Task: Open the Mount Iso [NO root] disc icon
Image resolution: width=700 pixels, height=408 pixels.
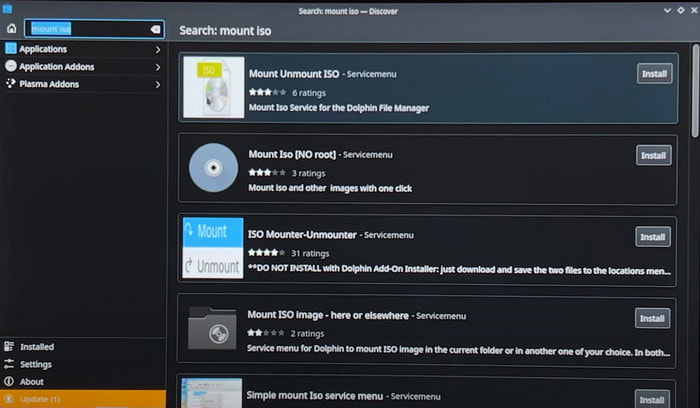Action: (x=213, y=168)
